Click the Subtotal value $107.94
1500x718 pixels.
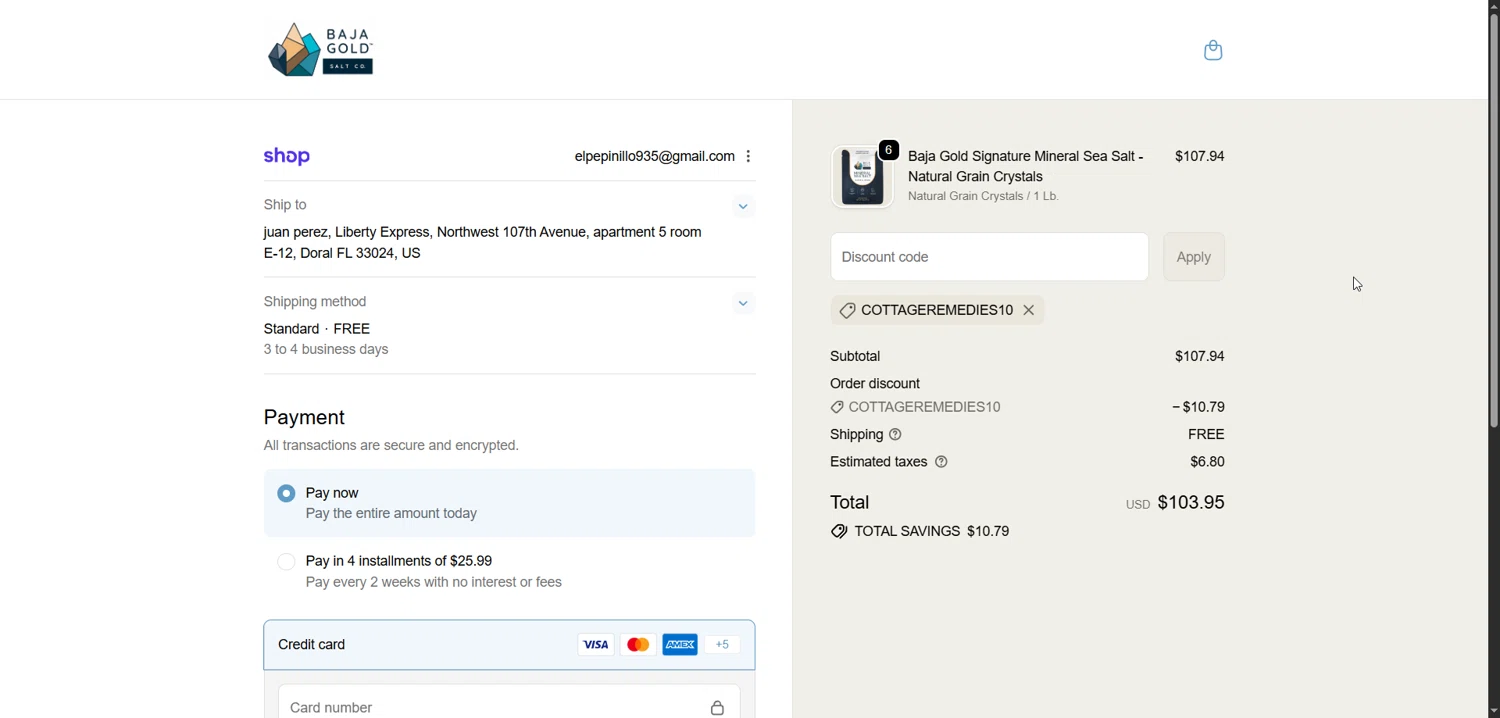click(x=1200, y=357)
